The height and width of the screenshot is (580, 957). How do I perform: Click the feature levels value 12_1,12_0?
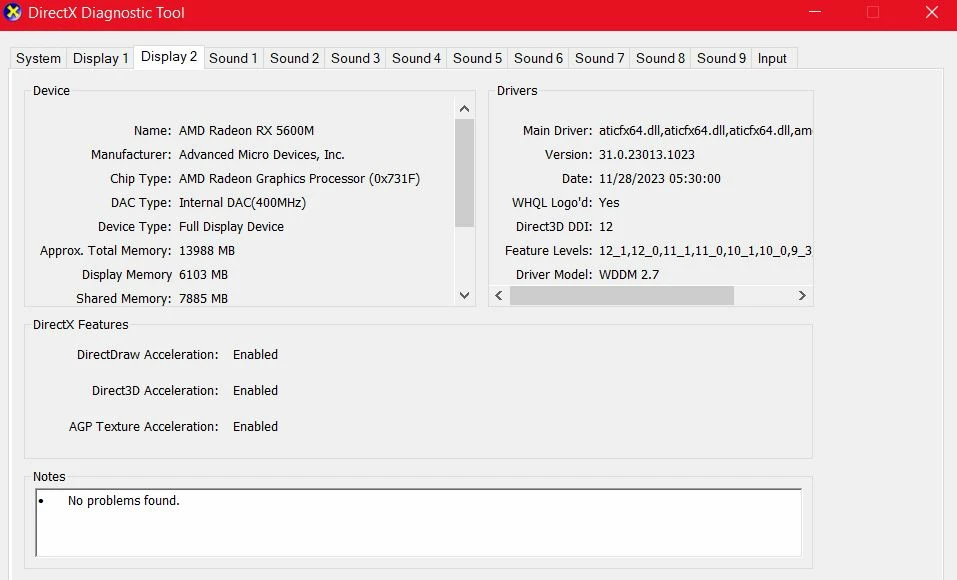pos(705,251)
